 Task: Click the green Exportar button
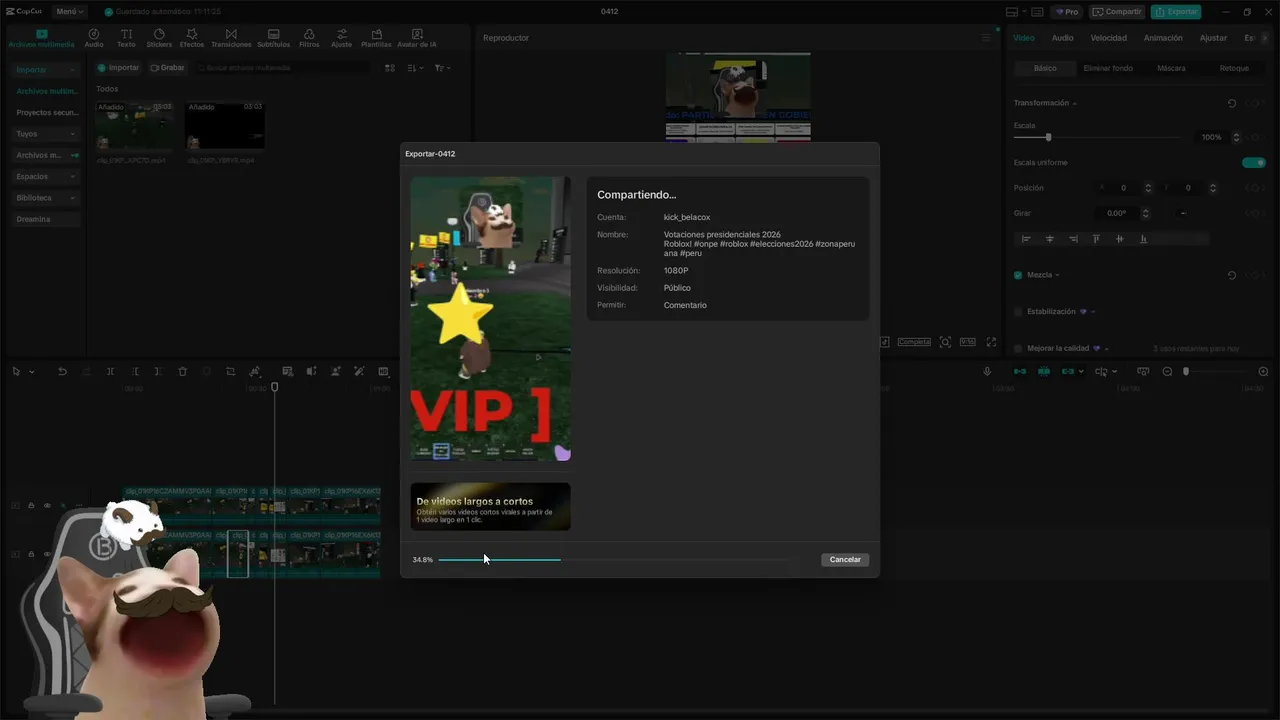tap(1176, 12)
